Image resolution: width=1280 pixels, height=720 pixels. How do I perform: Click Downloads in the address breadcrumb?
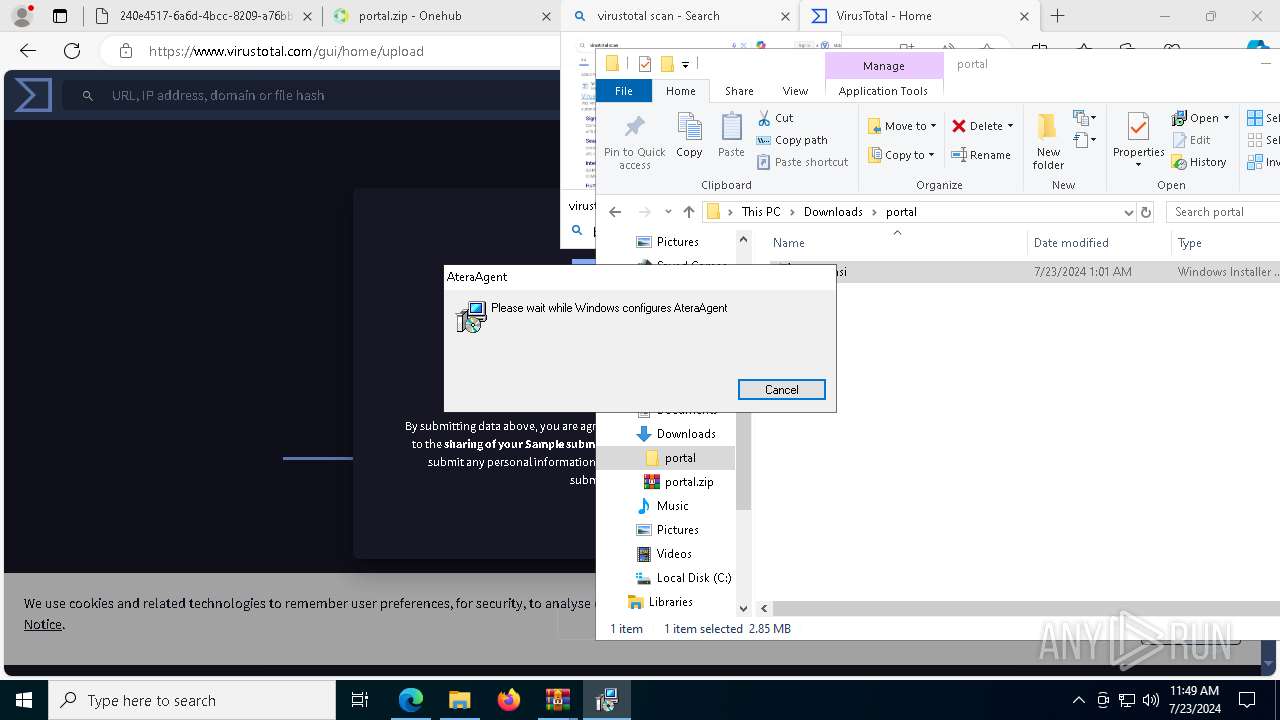point(833,212)
